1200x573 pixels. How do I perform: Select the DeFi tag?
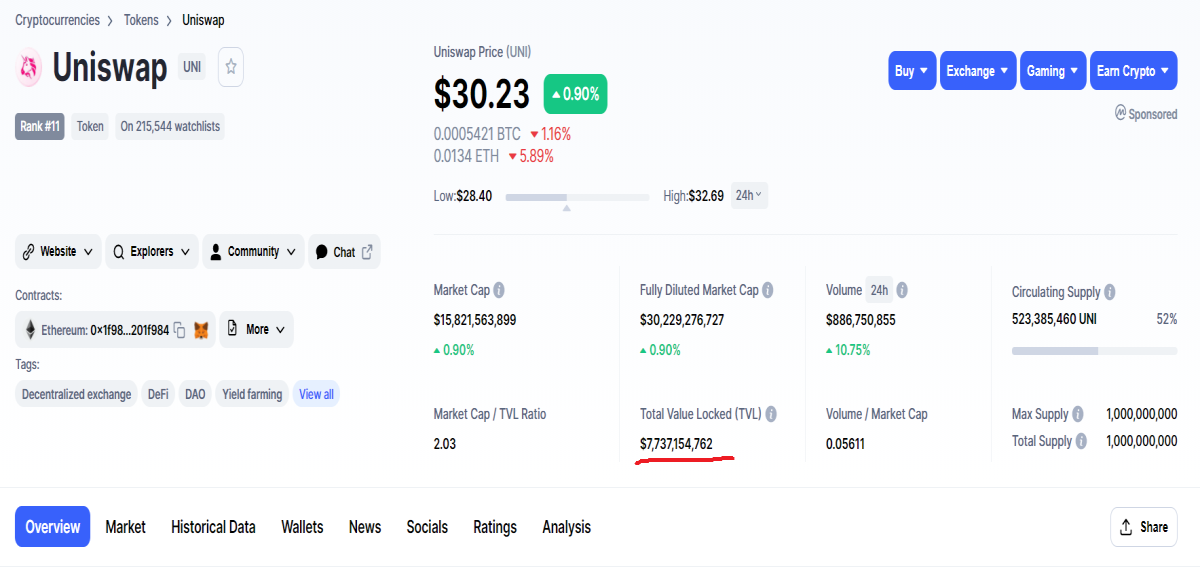tap(158, 394)
